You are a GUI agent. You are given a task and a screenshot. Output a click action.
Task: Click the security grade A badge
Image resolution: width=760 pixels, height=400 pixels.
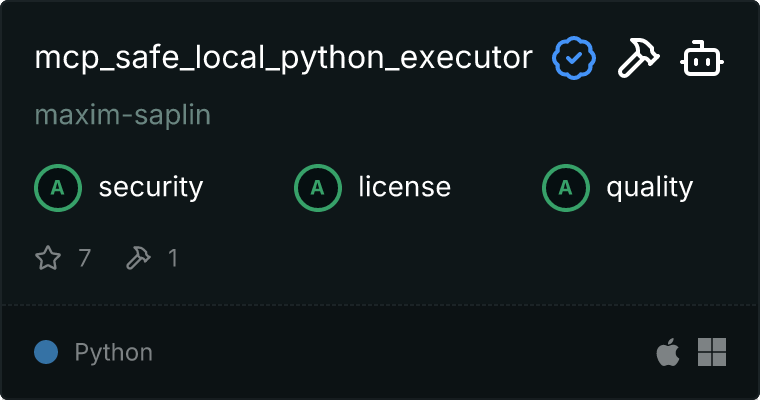pos(58,187)
